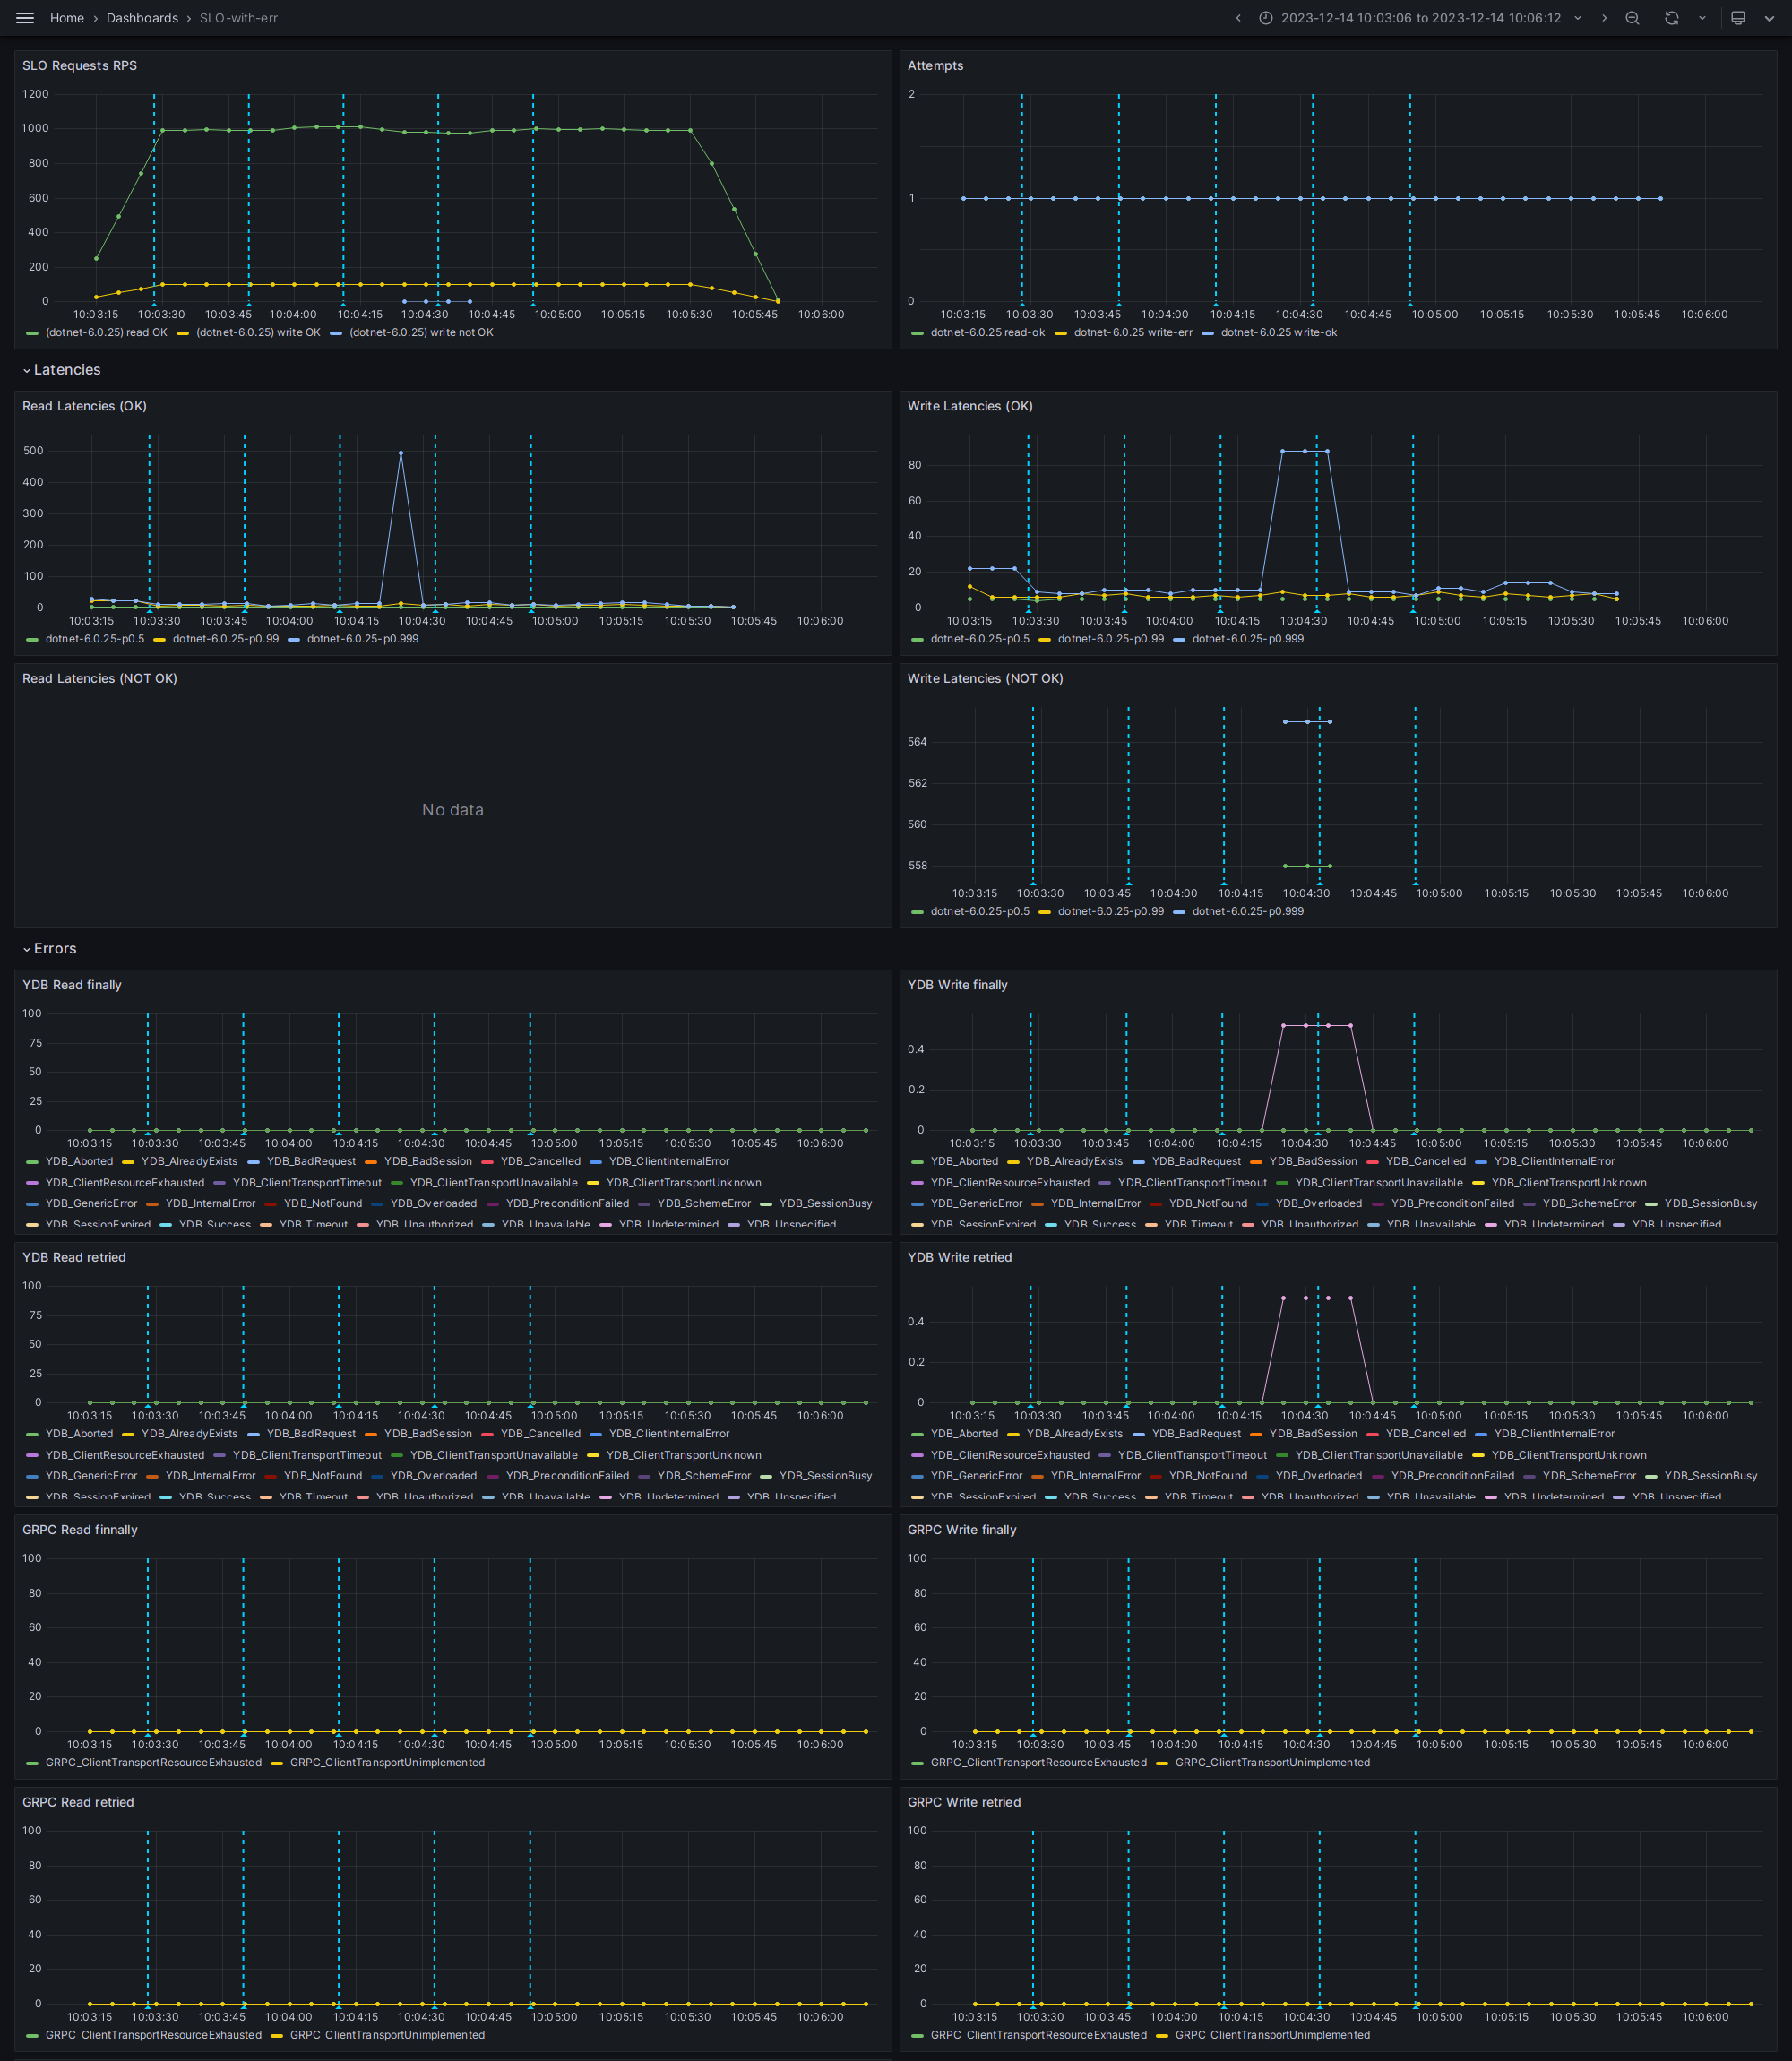
Task: Toggle p0.99 series in Read Latencies (OK)
Action: point(225,639)
